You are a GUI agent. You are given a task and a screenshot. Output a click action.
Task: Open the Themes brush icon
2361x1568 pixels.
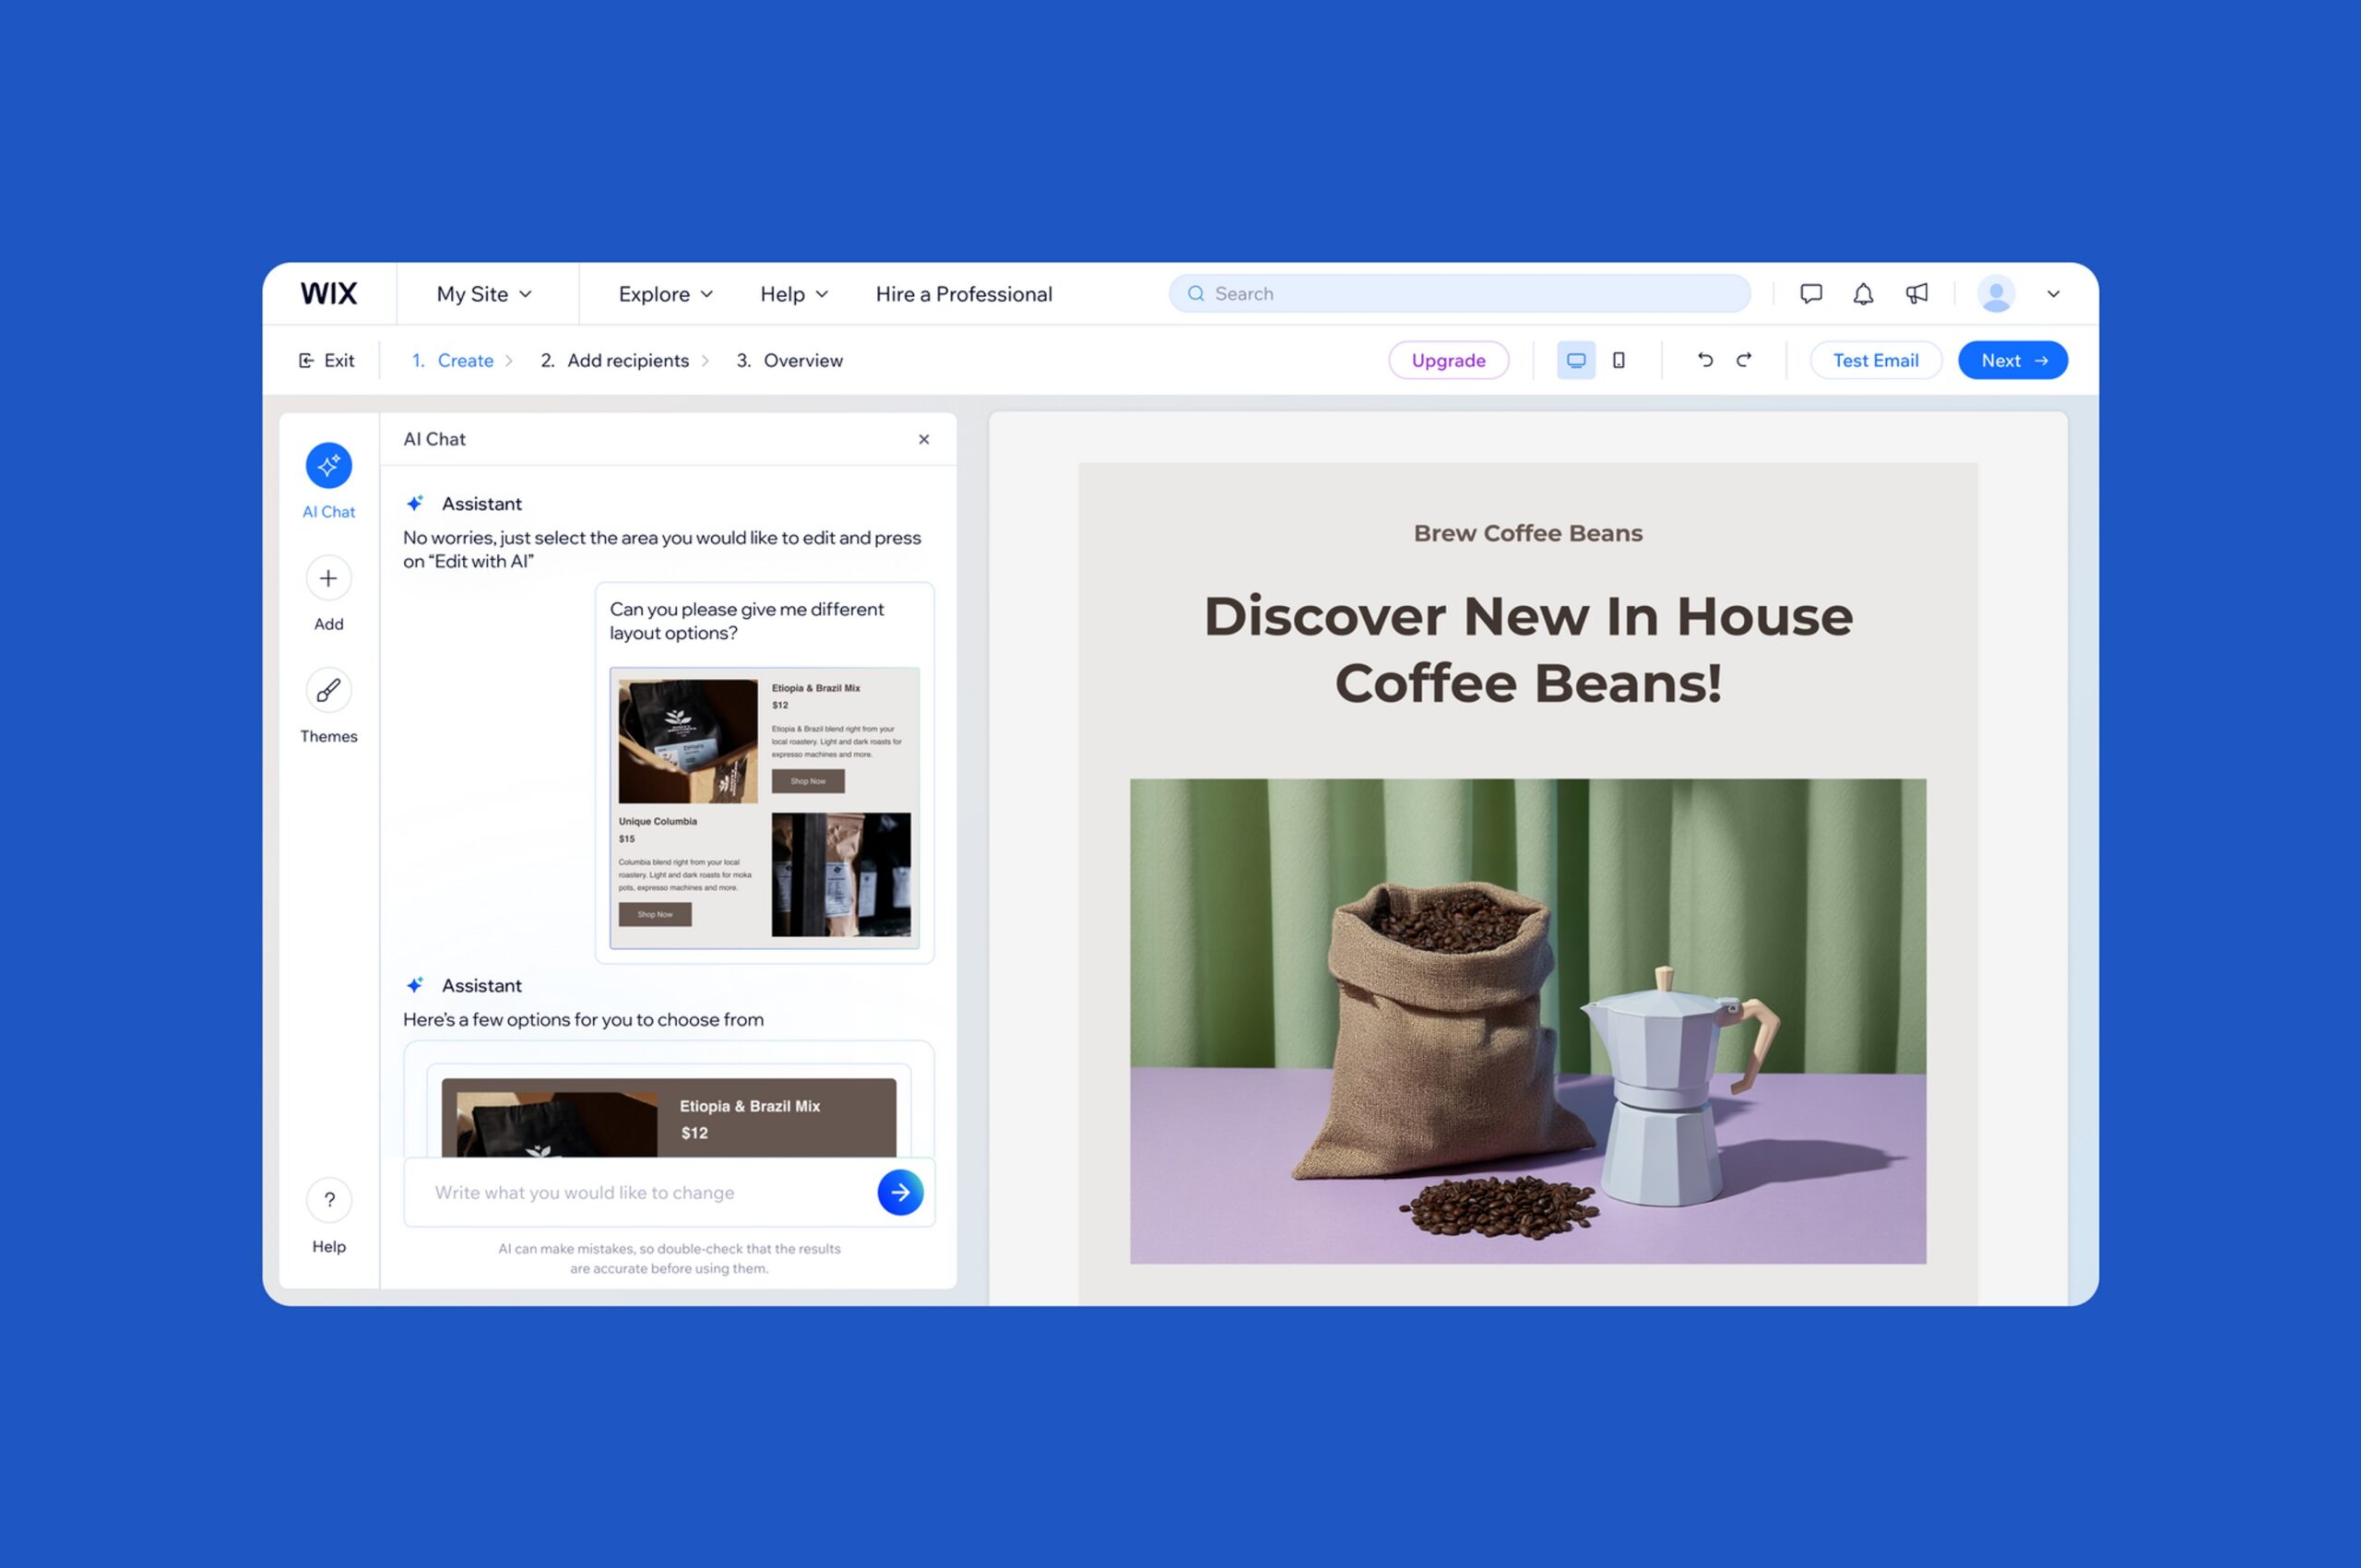click(x=328, y=690)
